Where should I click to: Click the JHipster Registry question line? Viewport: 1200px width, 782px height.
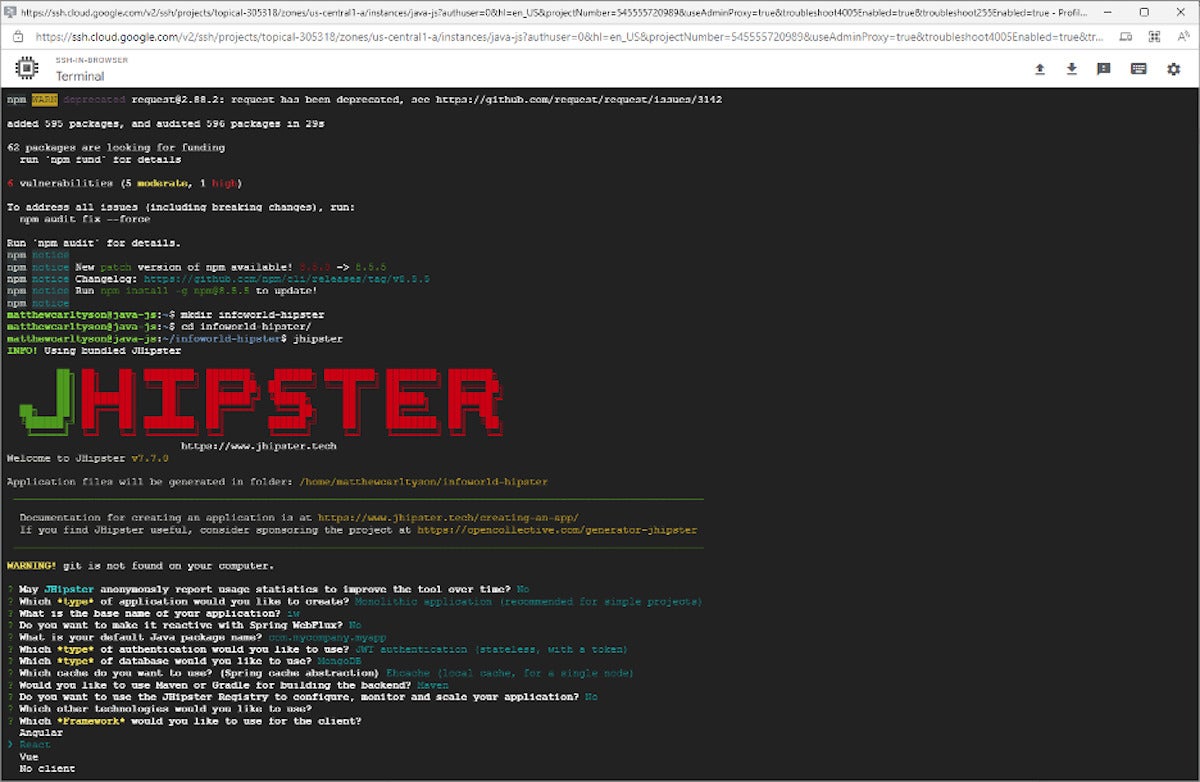click(x=302, y=697)
